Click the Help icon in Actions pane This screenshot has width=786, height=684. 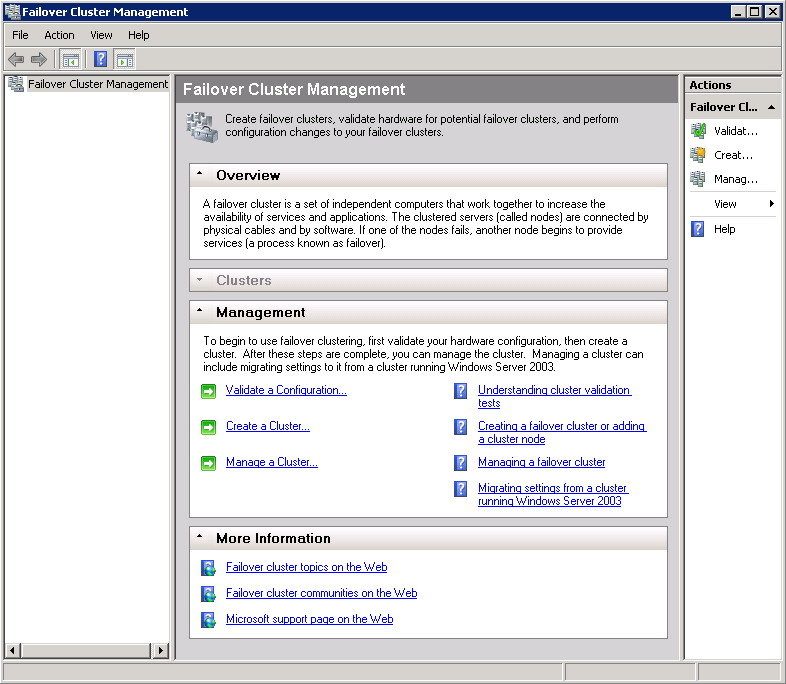pos(697,229)
